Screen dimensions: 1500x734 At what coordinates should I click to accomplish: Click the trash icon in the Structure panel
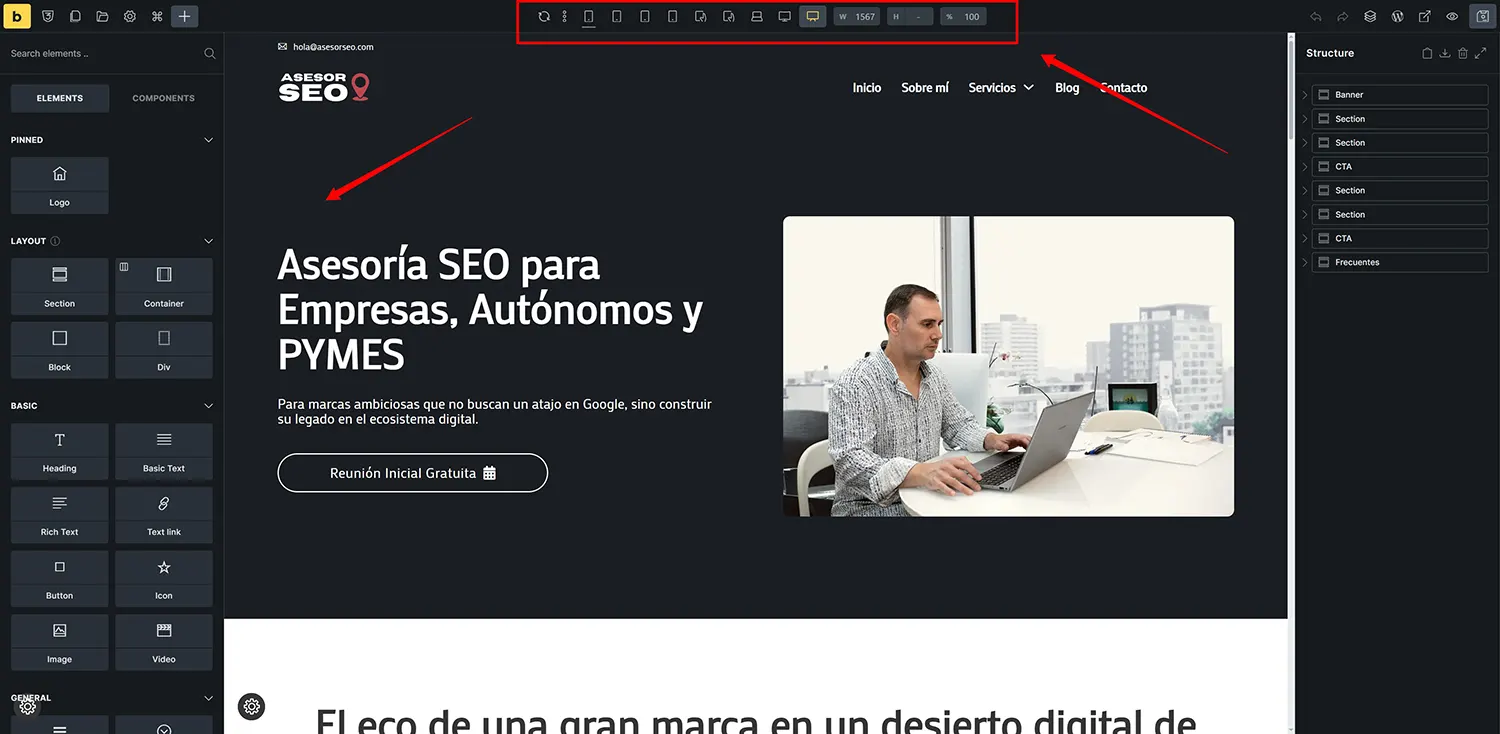coord(1462,53)
